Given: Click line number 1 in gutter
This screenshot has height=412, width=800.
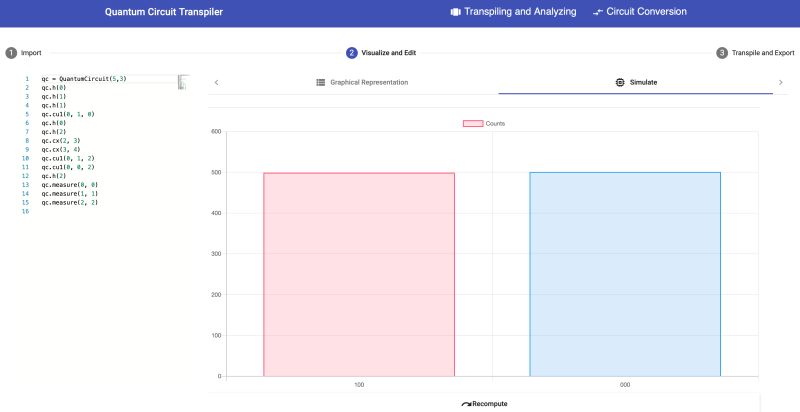Looking at the screenshot, I should [27, 79].
